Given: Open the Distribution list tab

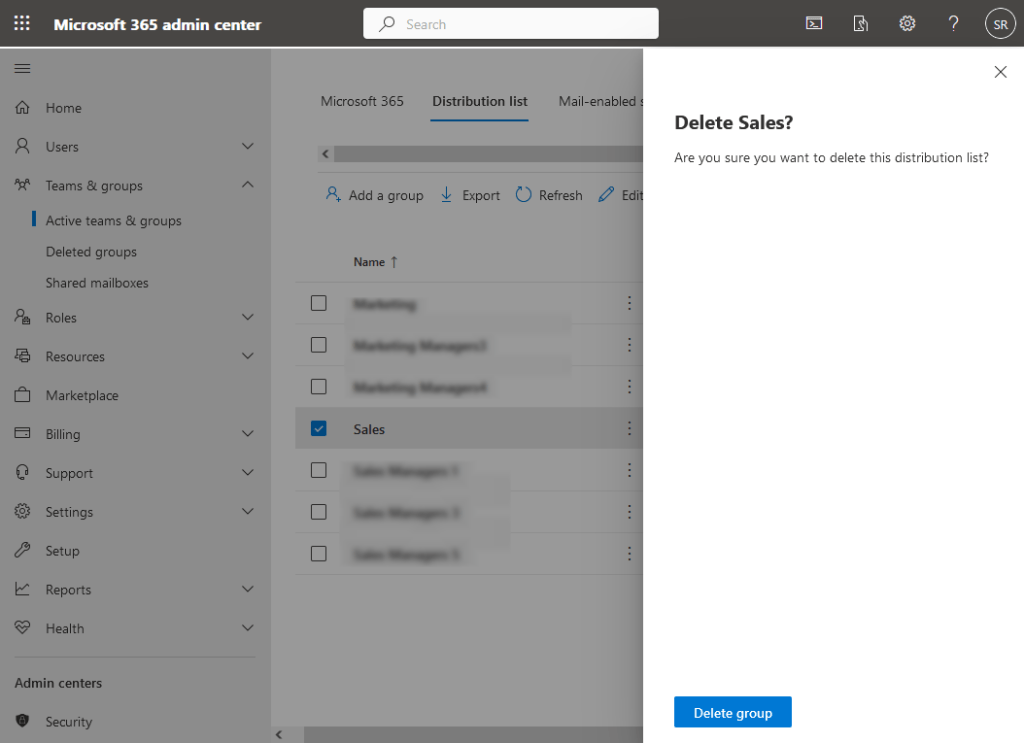Looking at the screenshot, I should tap(479, 101).
